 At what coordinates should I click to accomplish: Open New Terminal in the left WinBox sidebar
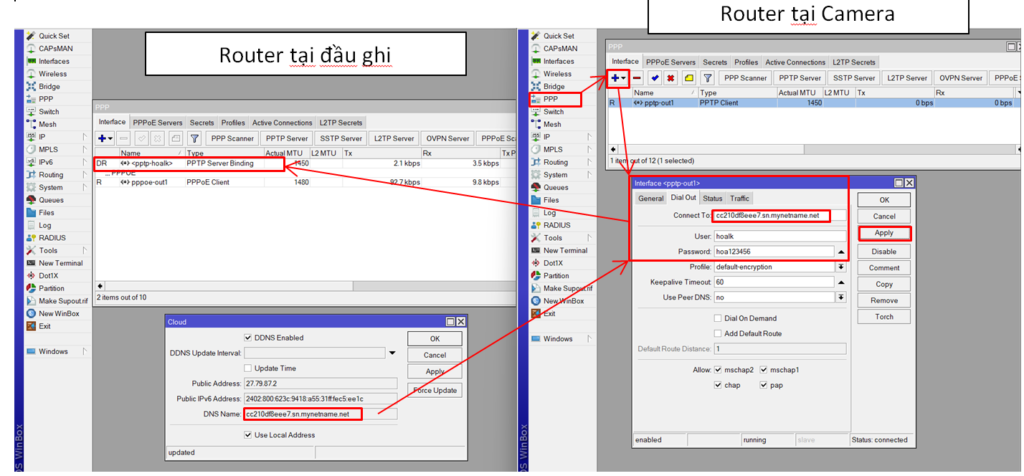click(x=60, y=263)
